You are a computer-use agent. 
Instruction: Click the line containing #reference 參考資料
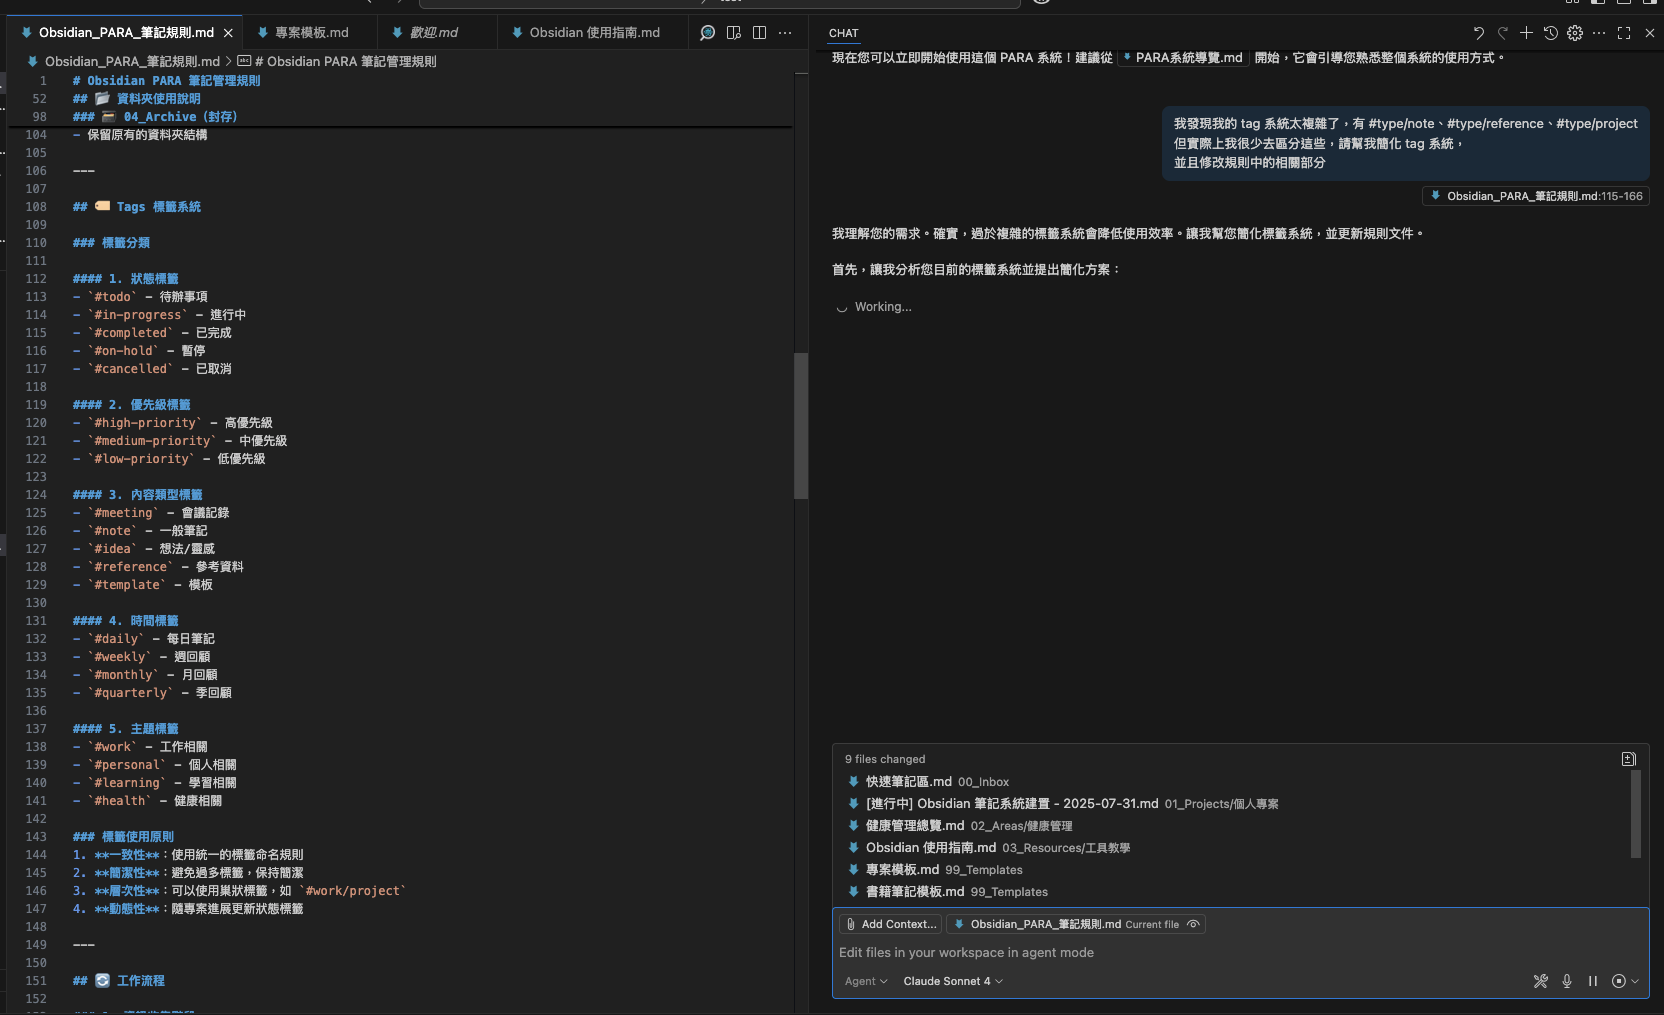(158, 567)
